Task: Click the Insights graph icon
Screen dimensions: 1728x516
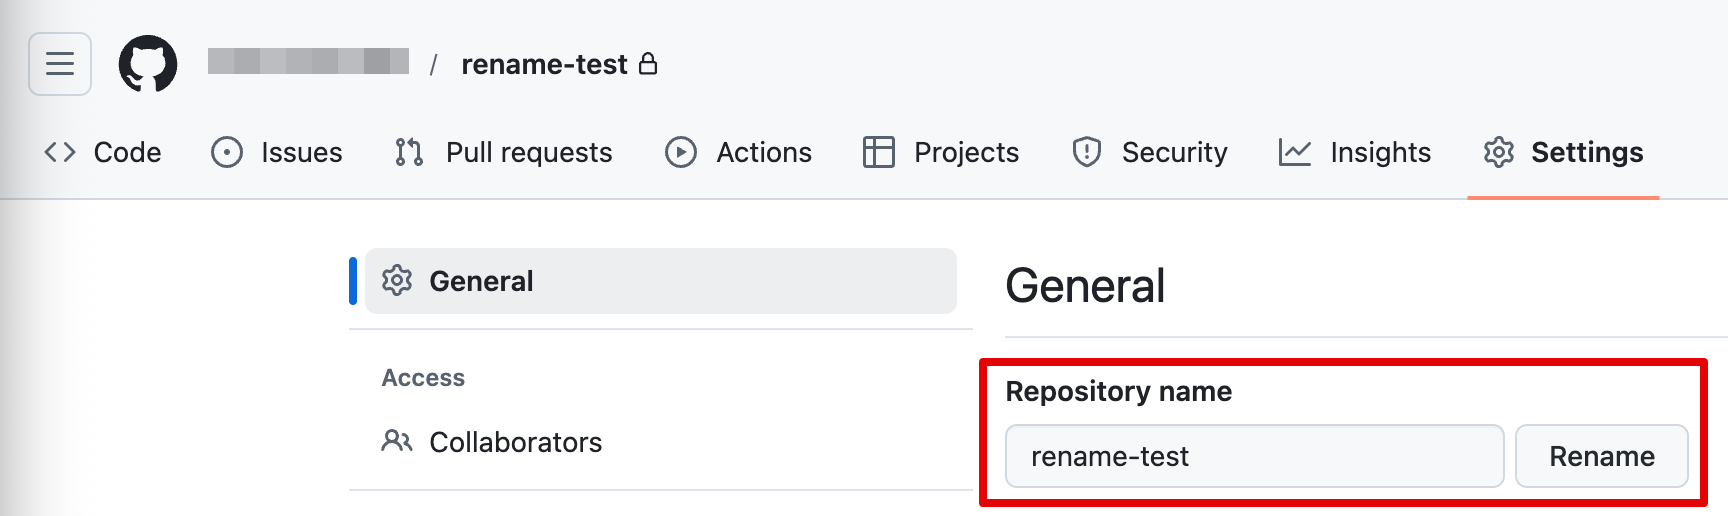Action: (1295, 152)
